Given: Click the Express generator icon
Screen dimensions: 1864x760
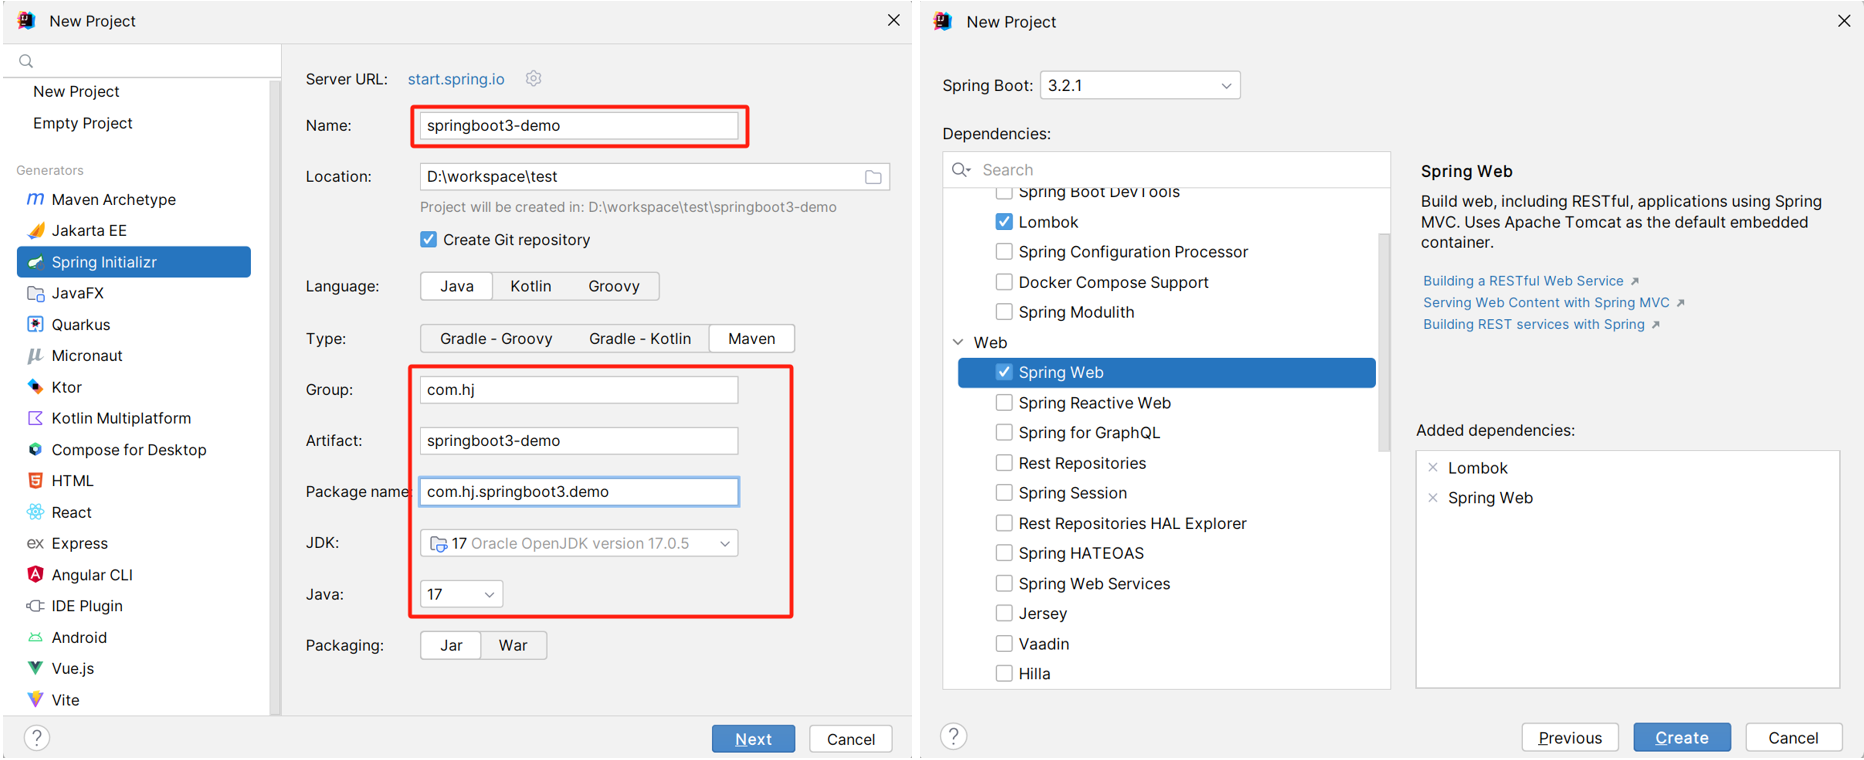Looking at the screenshot, I should (x=35, y=543).
